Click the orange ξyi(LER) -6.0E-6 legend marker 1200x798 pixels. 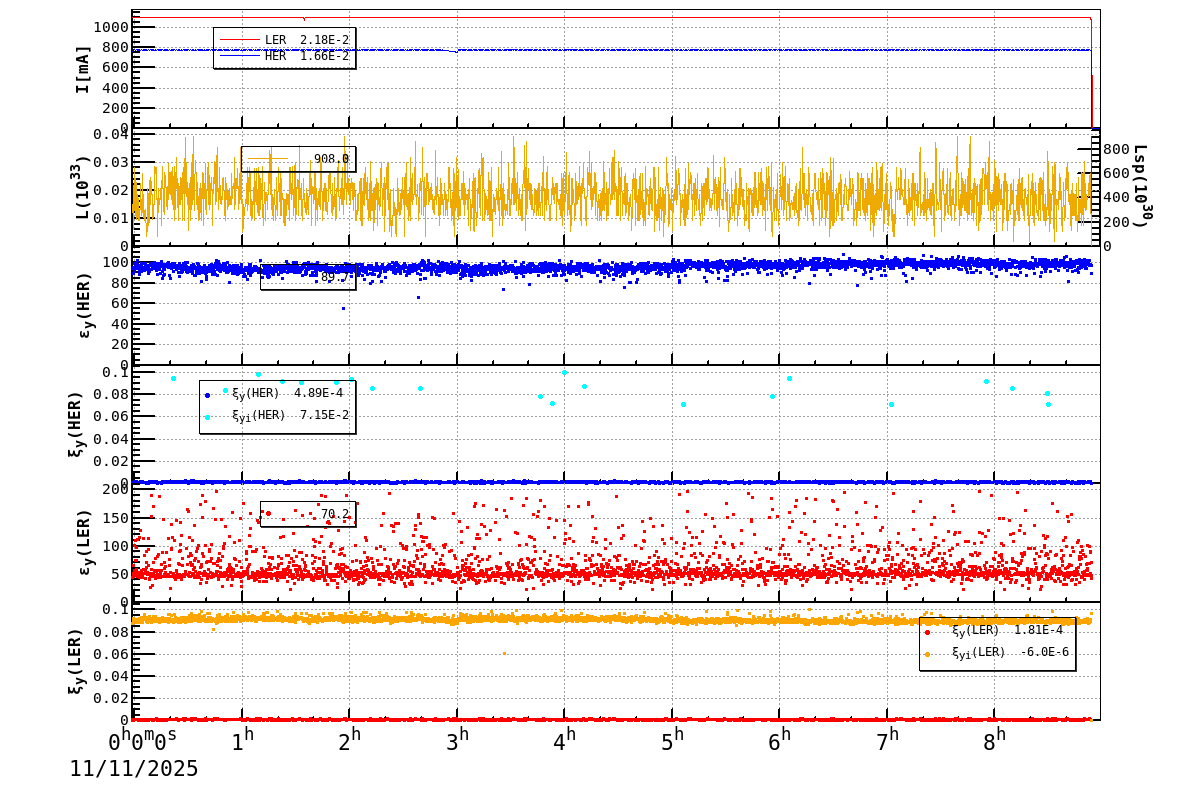point(927,654)
